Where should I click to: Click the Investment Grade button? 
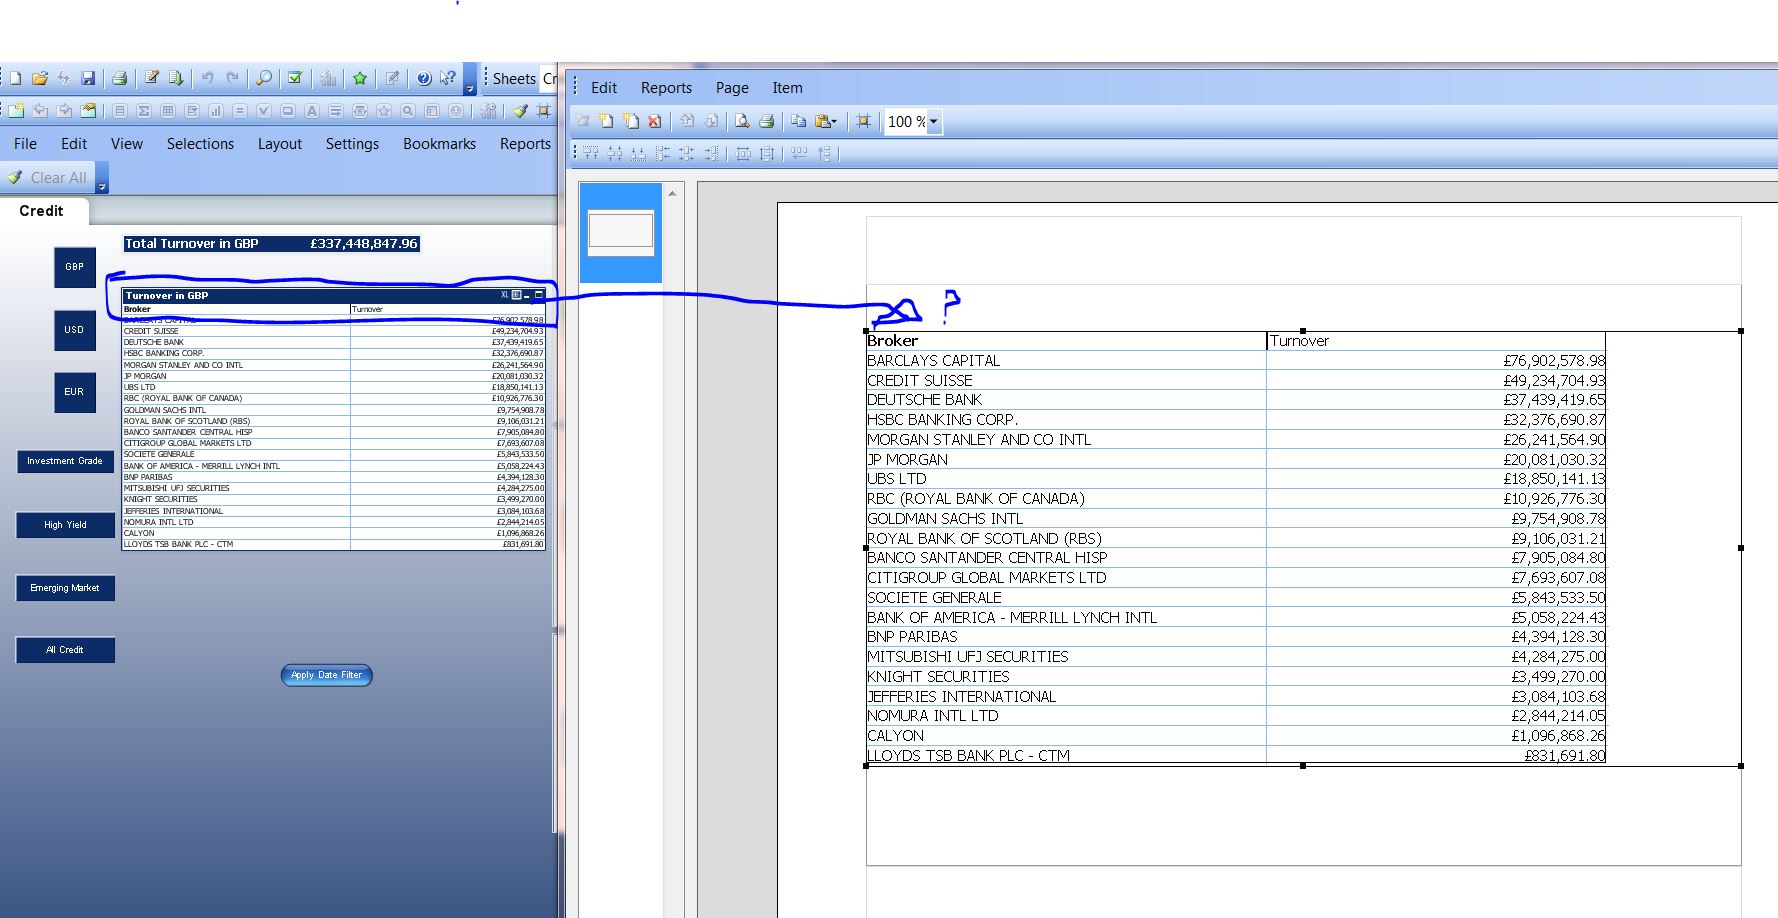(x=65, y=461)
